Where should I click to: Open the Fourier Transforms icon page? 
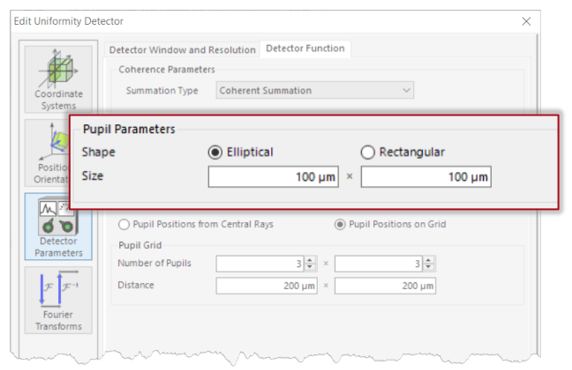(x=58, y=300)
